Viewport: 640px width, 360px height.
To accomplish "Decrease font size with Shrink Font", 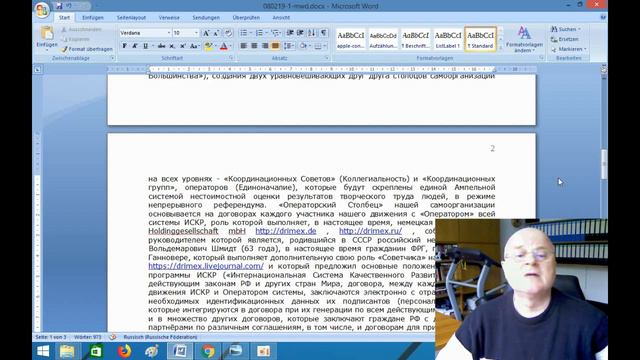I will coord(216,33).
